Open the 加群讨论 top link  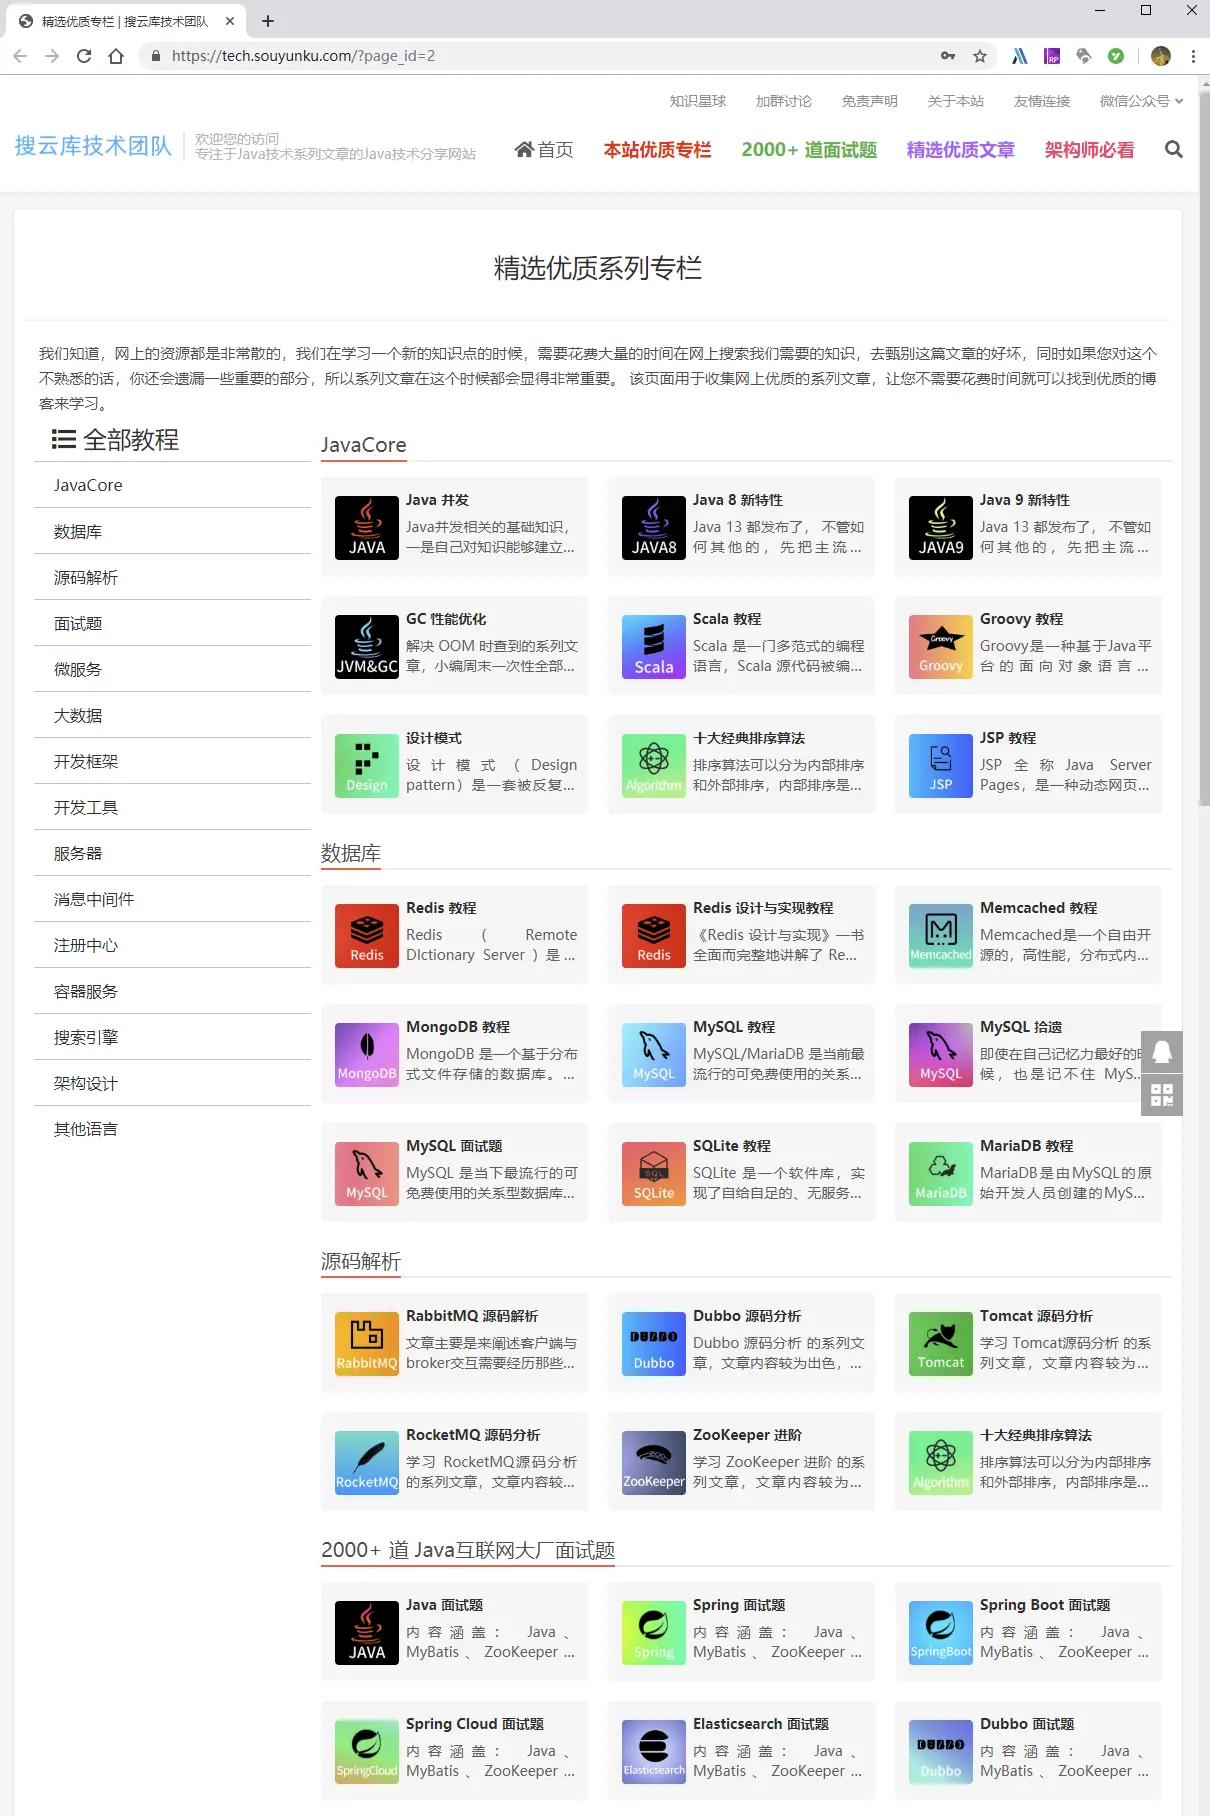(x=784, y=101)
